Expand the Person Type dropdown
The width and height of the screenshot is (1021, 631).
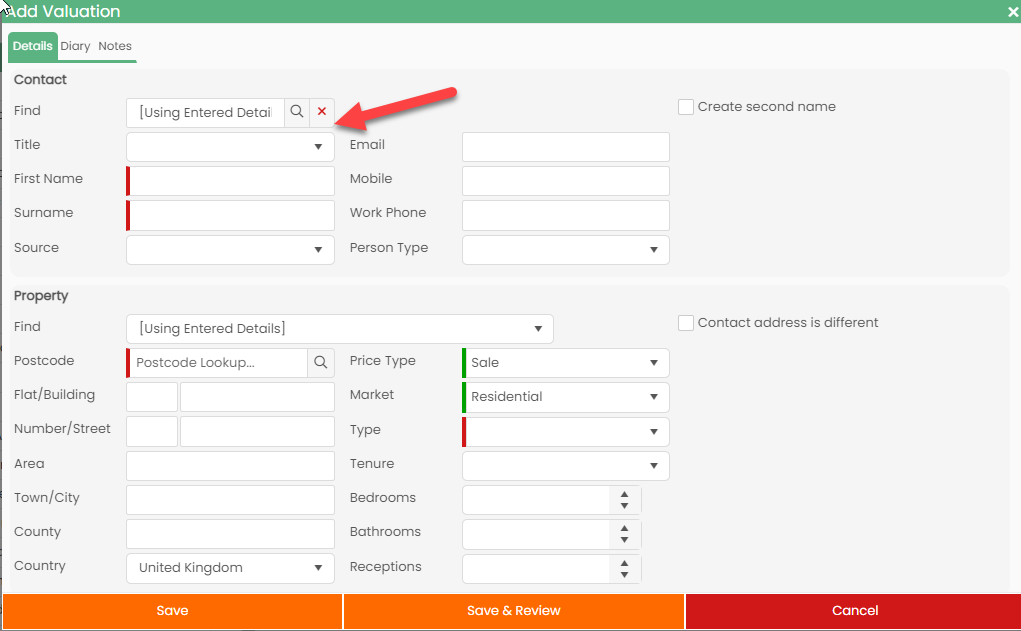[x=565, y=249]
